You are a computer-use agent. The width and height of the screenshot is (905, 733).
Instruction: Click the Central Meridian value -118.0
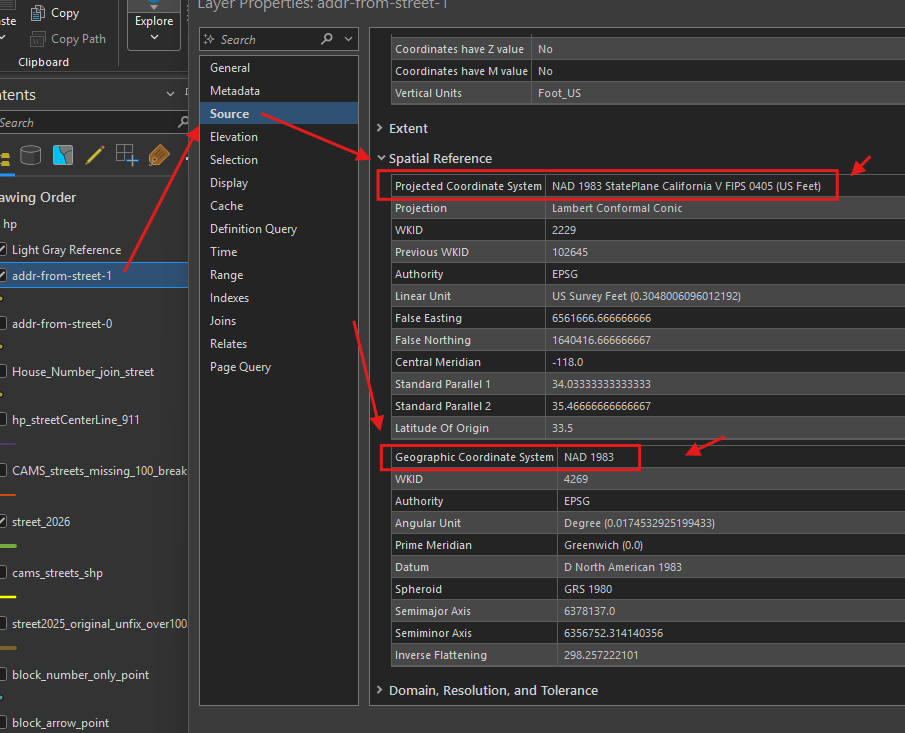(x=567, y=362)
